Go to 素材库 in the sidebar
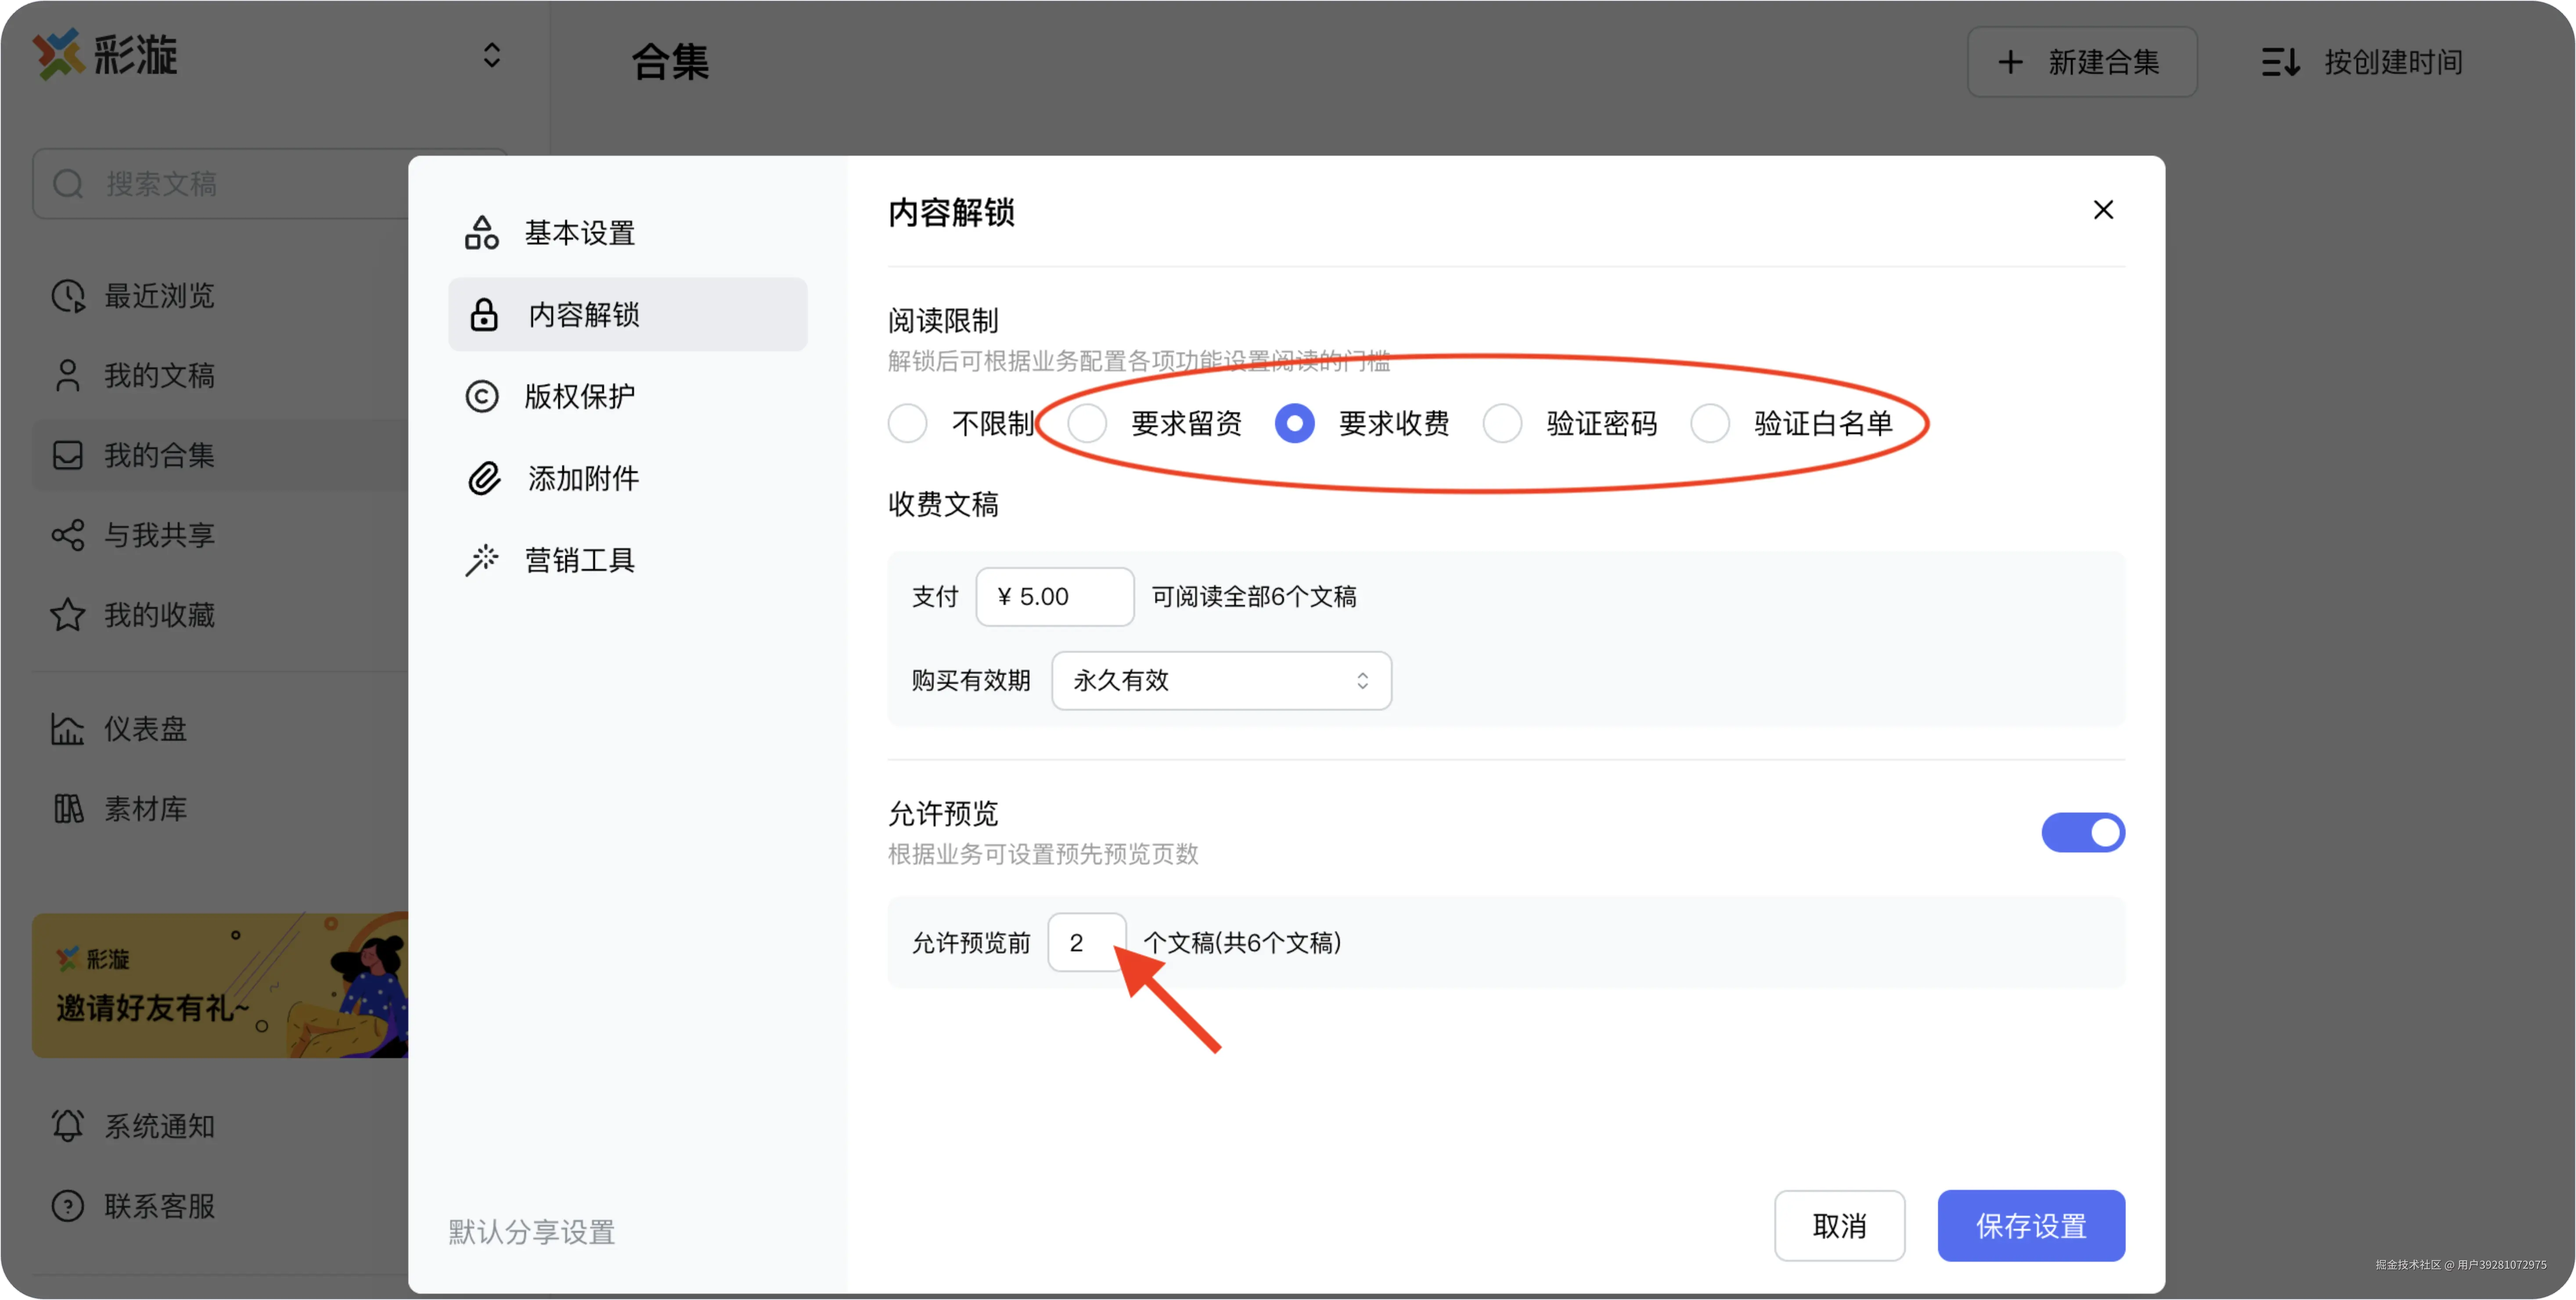 146,809
